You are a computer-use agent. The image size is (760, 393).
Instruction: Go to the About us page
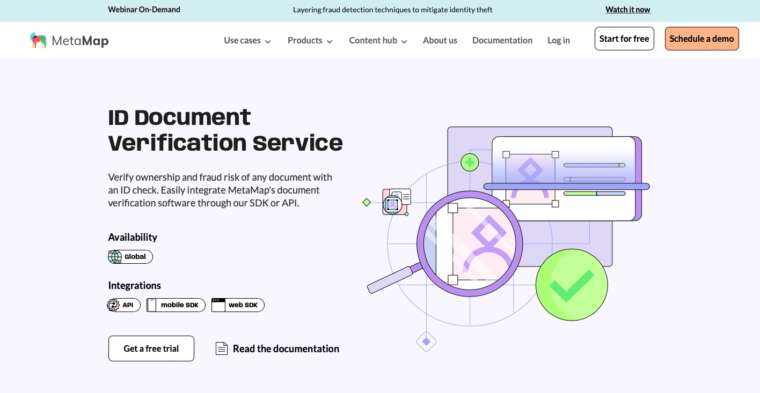coord(440,40)
